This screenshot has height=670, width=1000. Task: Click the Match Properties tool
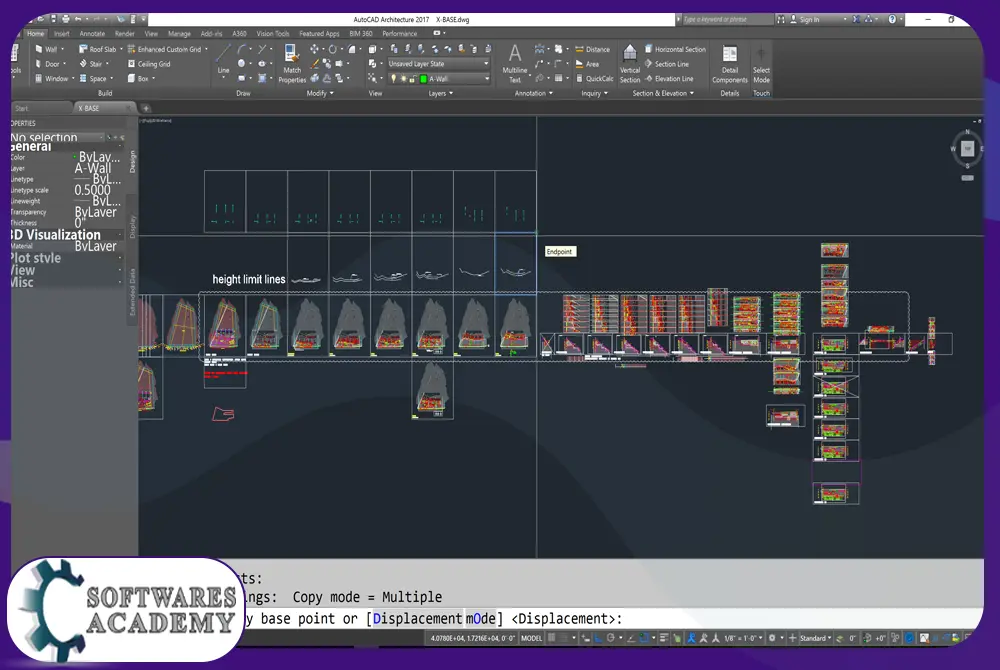pos(291,64)
